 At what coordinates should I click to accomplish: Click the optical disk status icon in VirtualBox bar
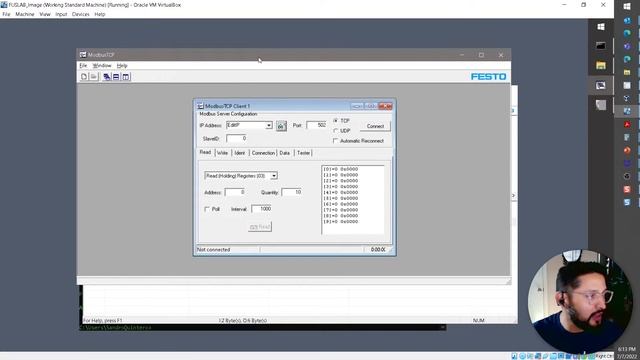coord(522,356)
